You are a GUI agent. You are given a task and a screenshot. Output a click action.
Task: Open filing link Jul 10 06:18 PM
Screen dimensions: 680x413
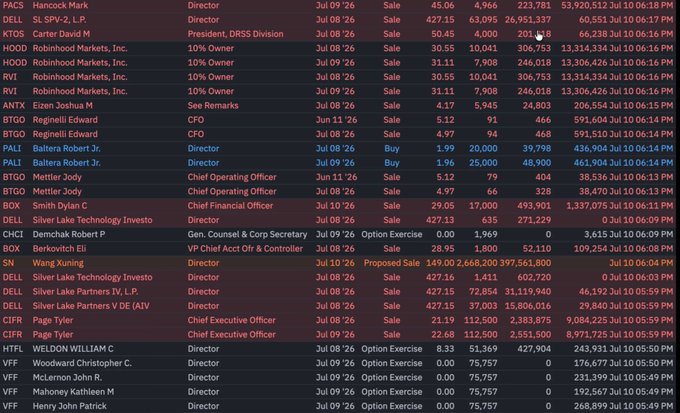pos(641,5)
